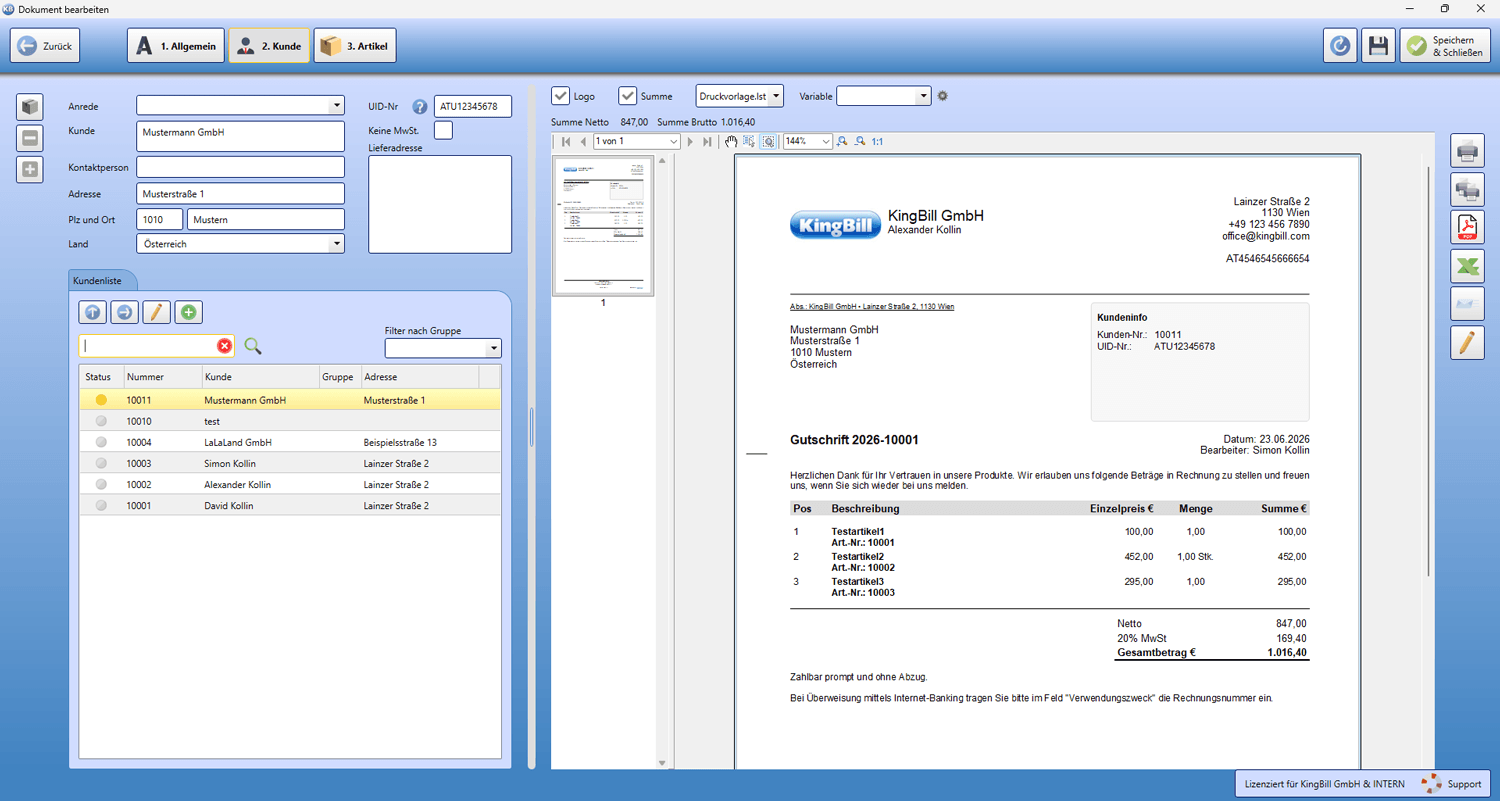Click the gray plus icon left of Kontaktperson

click(x=30, y=169)
